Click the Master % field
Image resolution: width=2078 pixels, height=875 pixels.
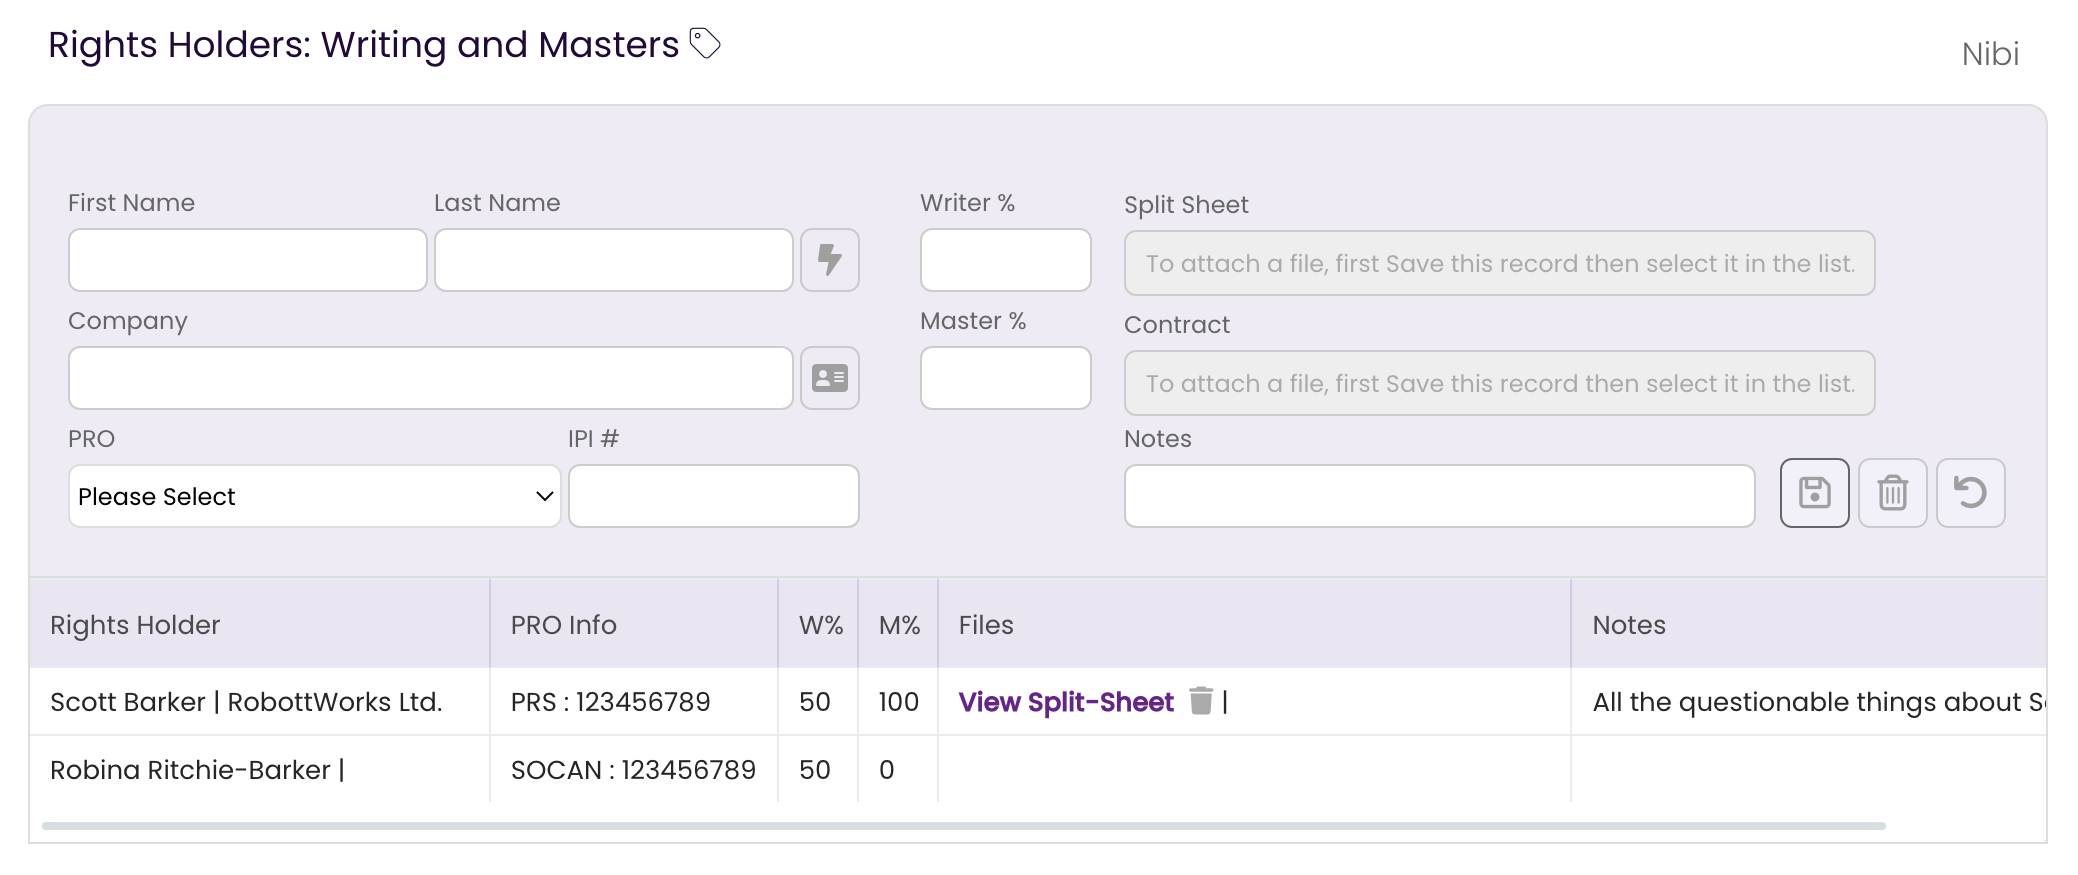click(x=1006, y=378)
